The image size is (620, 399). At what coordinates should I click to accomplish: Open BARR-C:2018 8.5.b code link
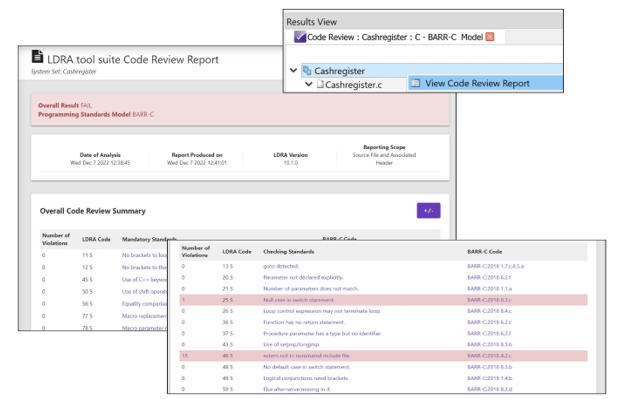(490, 344)
